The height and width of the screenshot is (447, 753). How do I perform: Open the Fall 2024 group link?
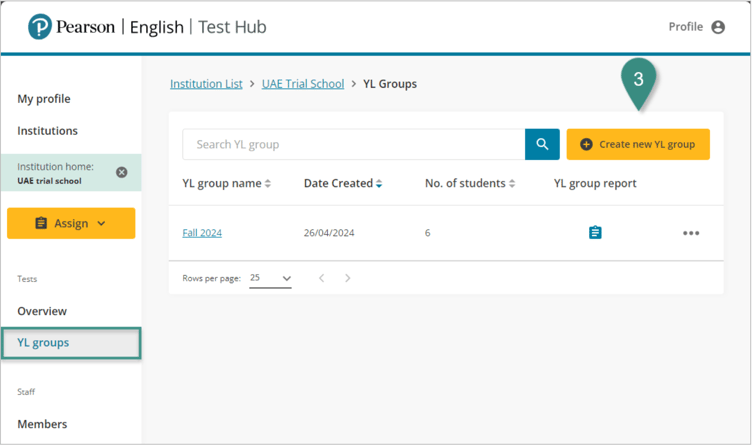[x=202, y=233]
